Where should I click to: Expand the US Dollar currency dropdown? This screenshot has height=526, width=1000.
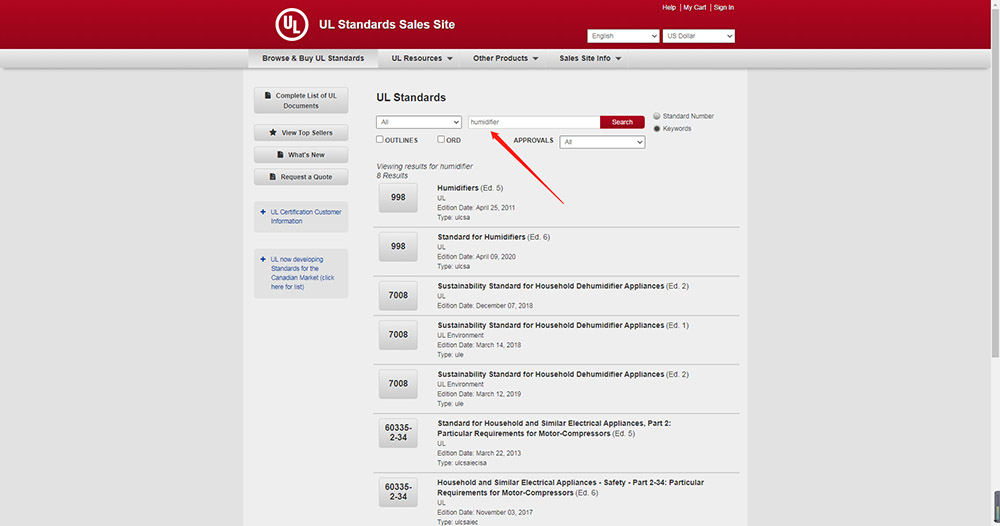[x=698, y=36]
